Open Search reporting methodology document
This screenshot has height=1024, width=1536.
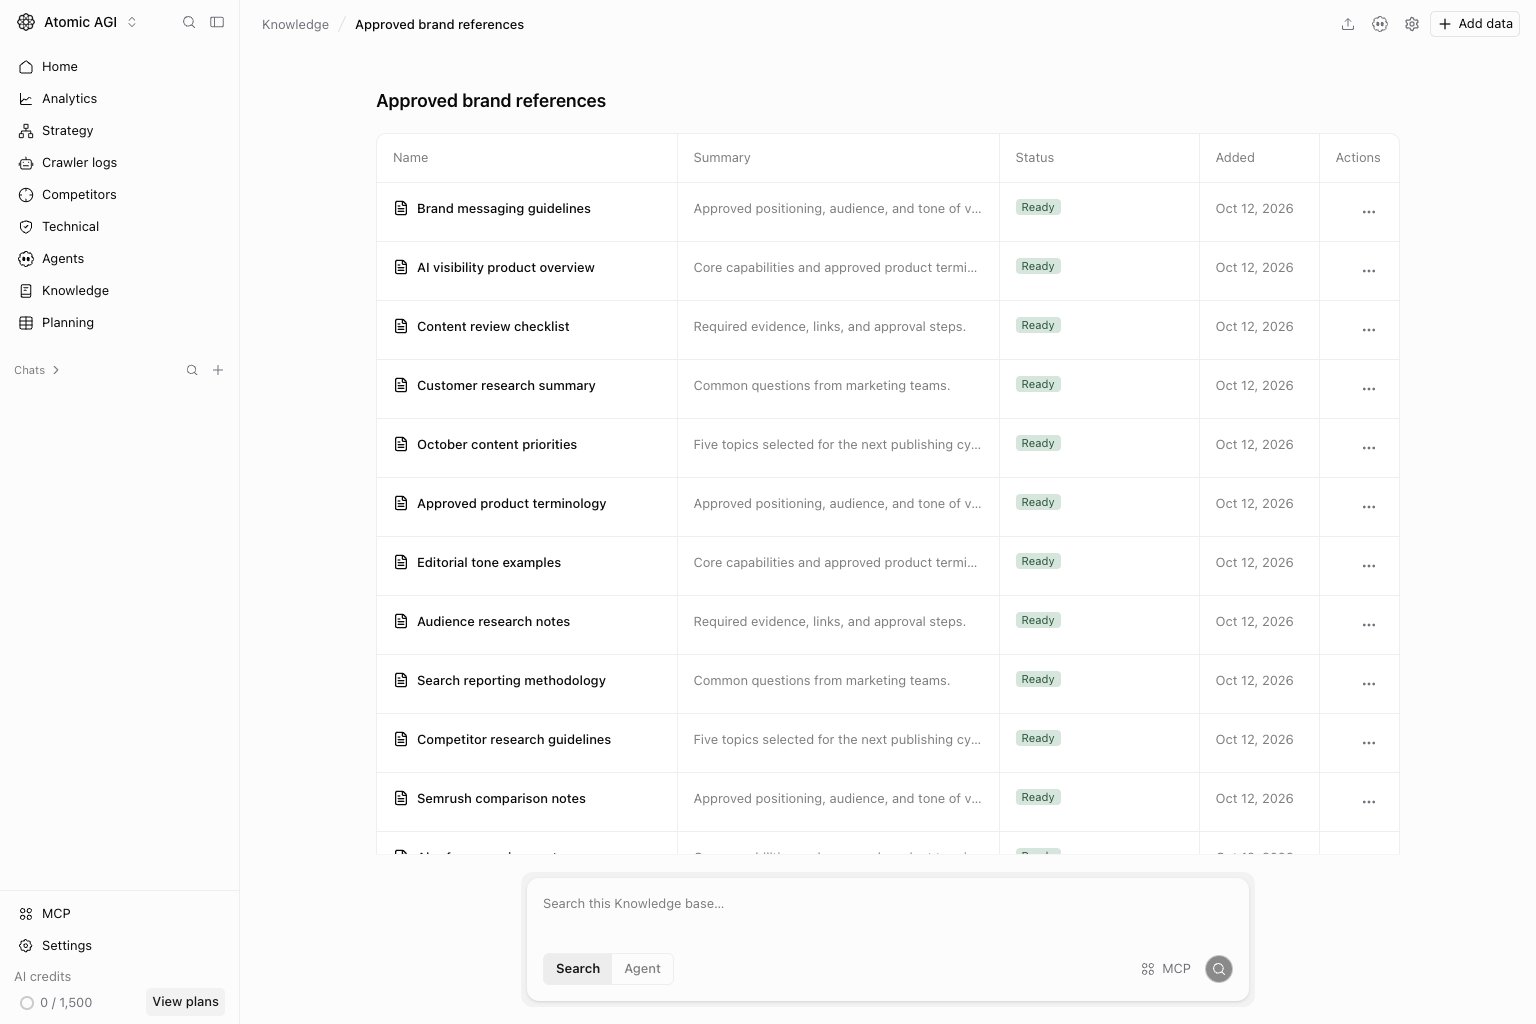coord(512,681)
